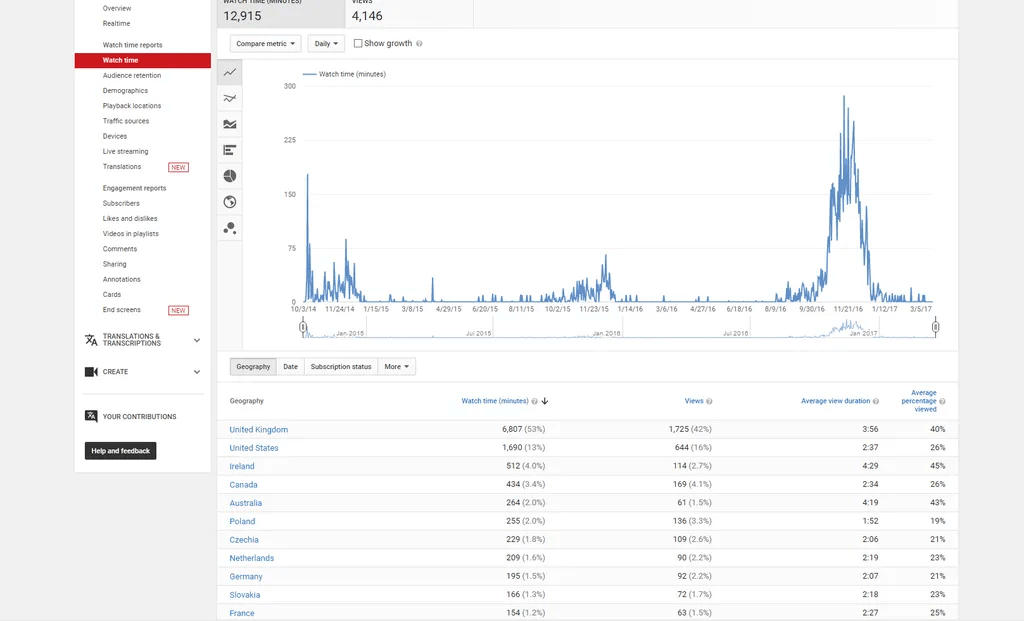Enable the Show growth checkbox
1024x621 pixels.
[x=358, y=44]
